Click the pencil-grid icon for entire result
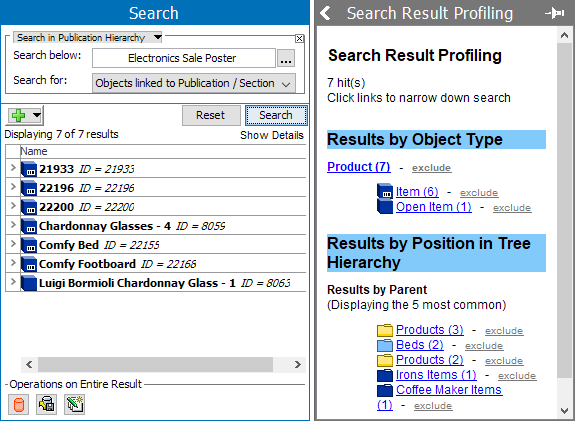Screen dimensions: 575x421 click(x=75, y=404)
